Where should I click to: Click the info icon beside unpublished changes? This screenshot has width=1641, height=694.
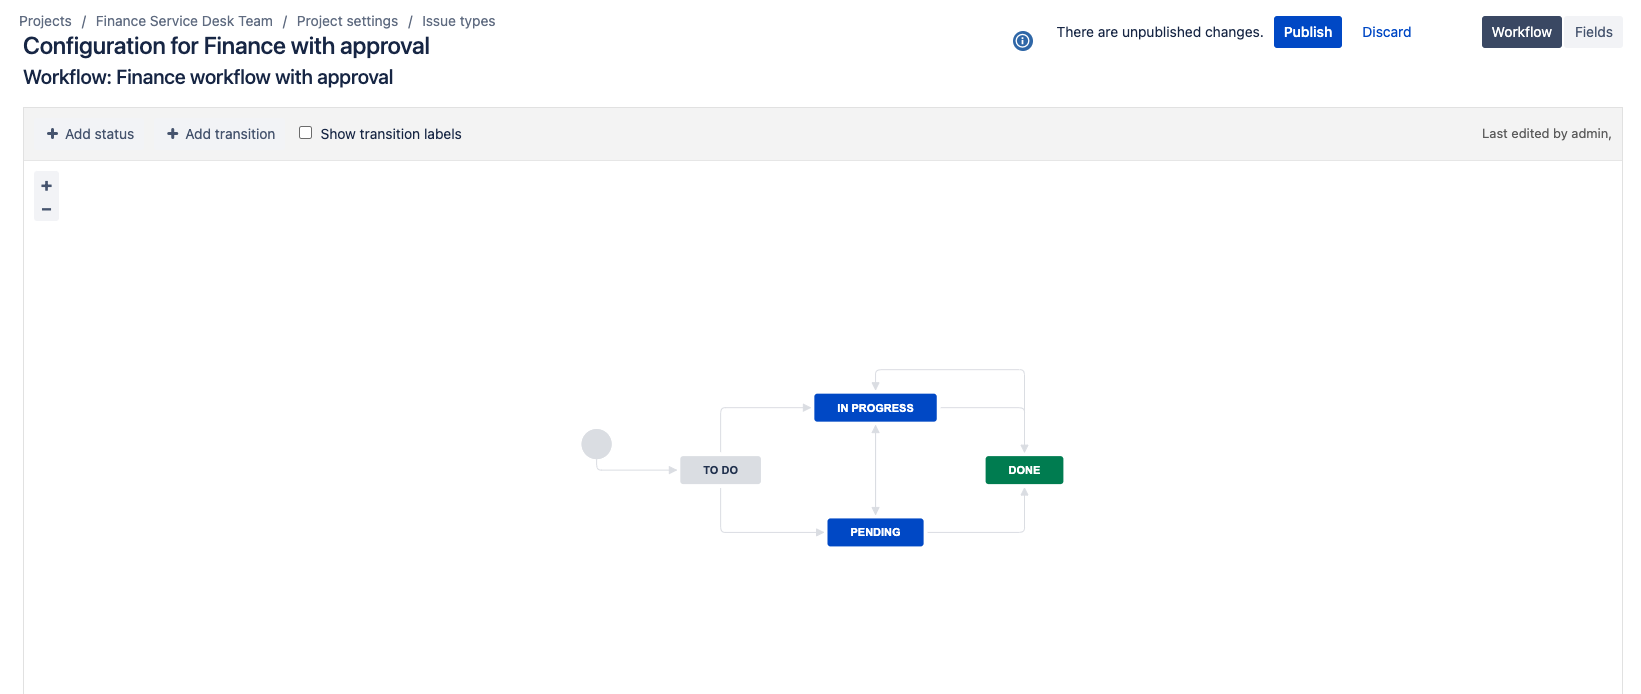click(x=1022, y=41)
